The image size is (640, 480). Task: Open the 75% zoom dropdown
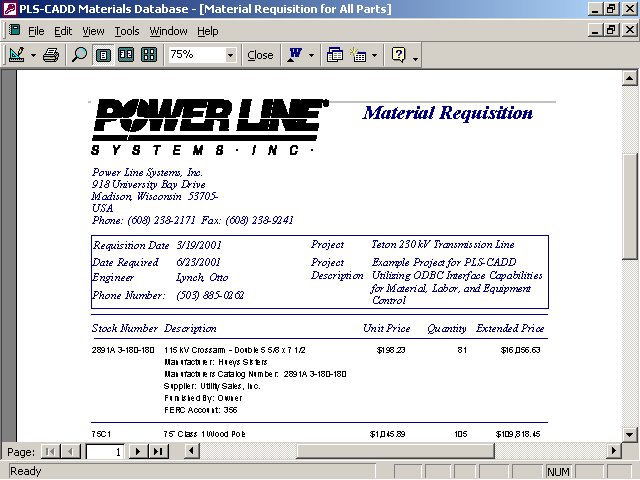(x=231, y=55)
